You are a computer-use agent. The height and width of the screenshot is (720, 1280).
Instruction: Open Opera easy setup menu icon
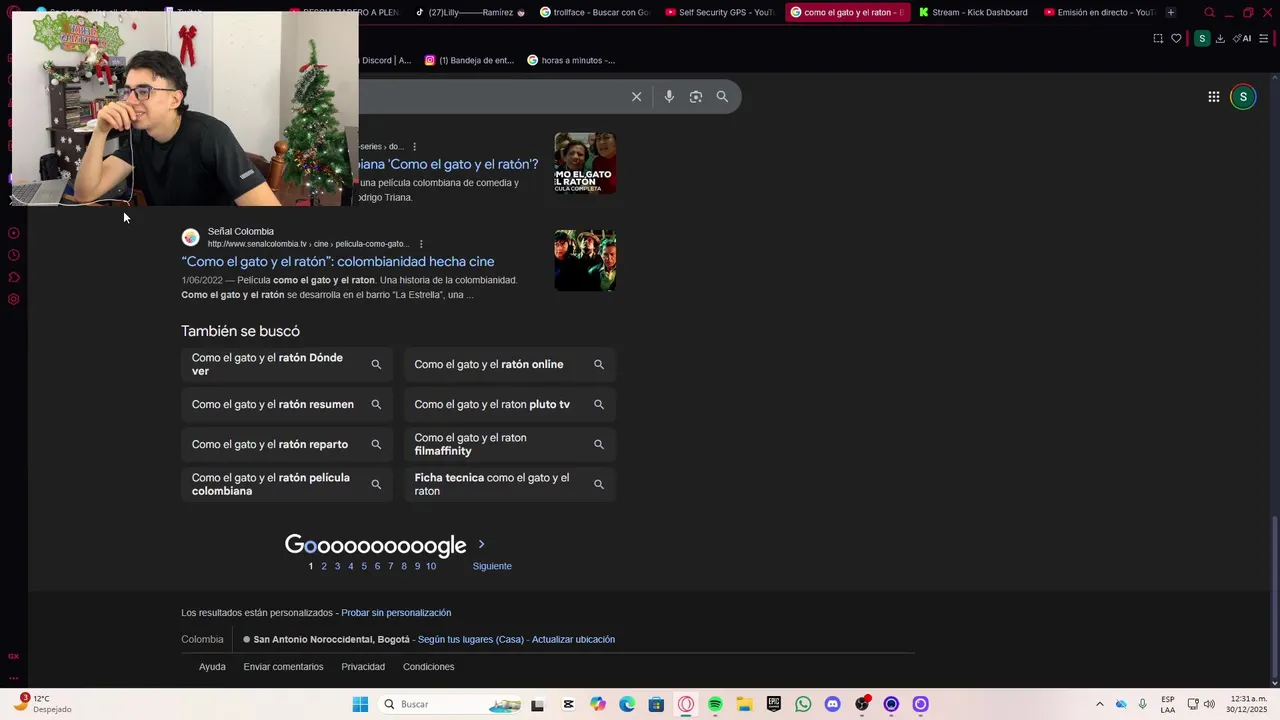click(1264, 39)
